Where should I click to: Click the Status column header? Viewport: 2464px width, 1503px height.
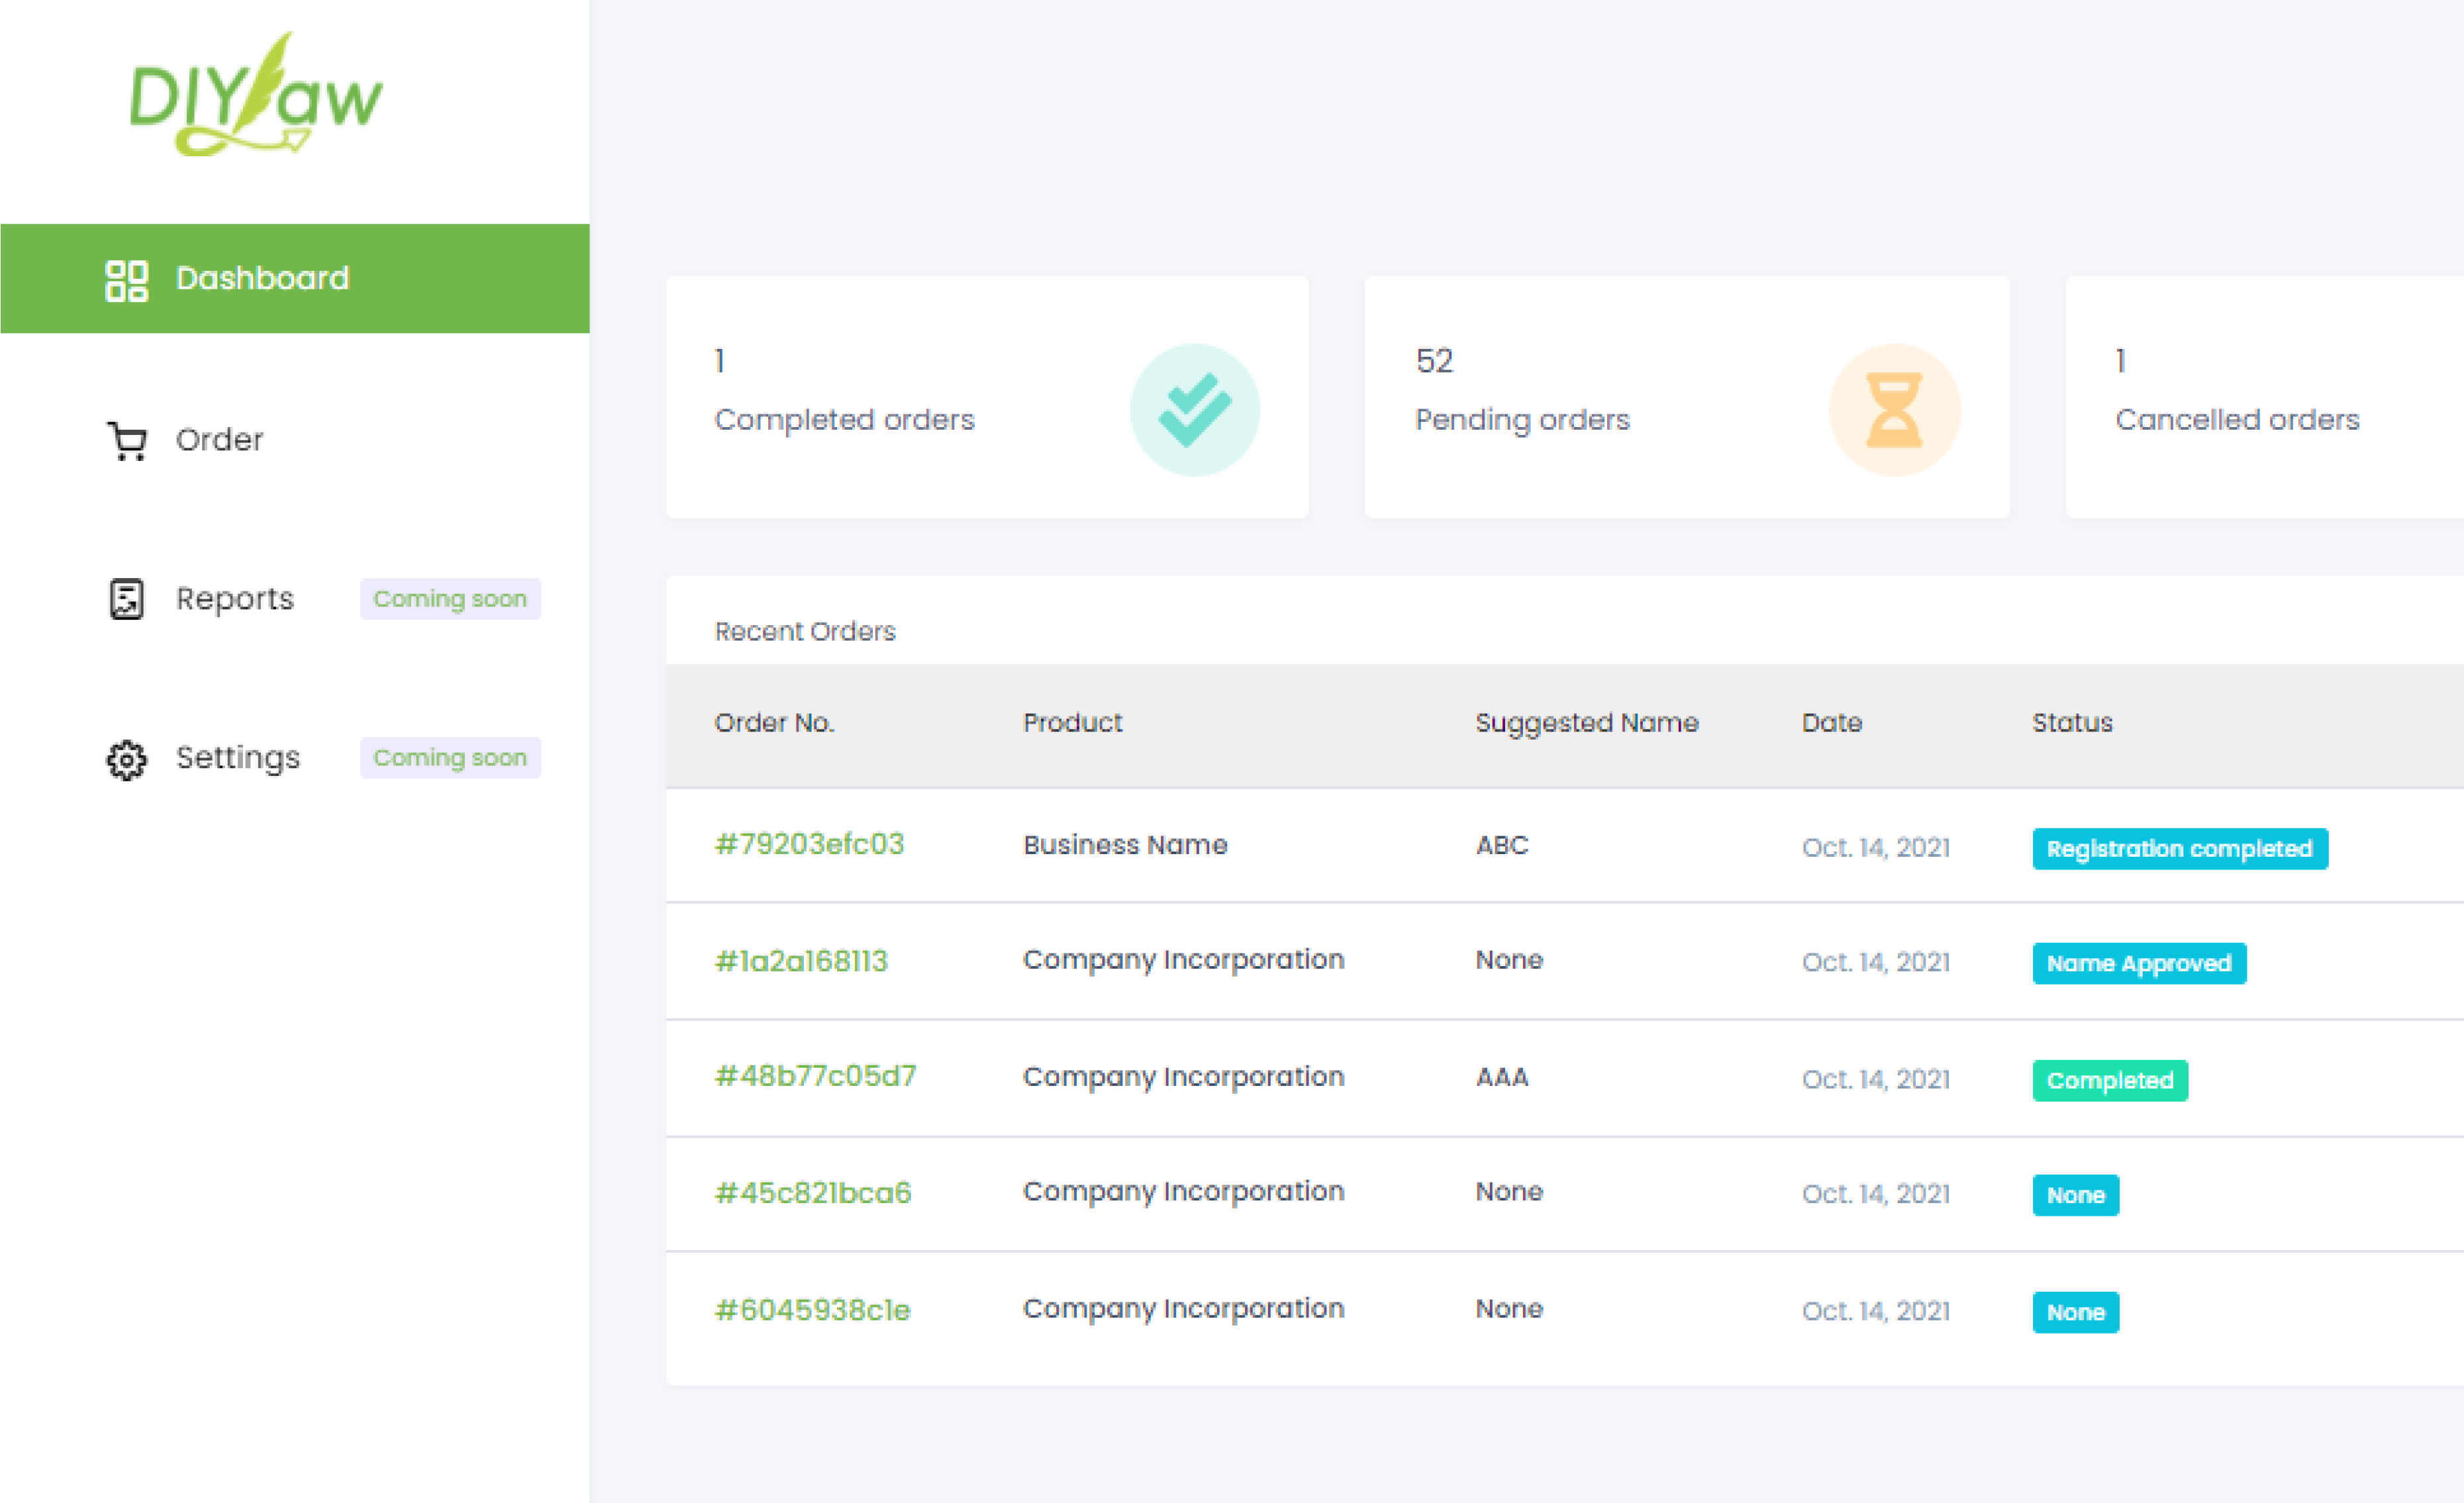pyautogui.click(x=2072, y=722)
